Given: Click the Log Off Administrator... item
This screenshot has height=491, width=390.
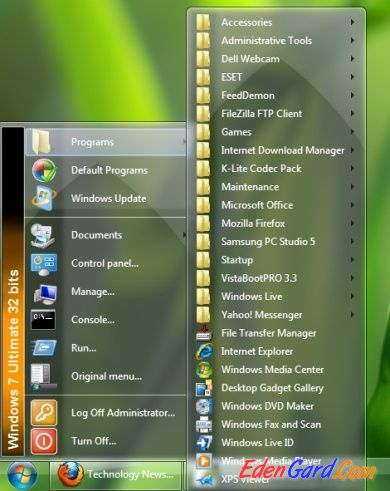Looking at the screenshot, I should [x=106, y=413].
